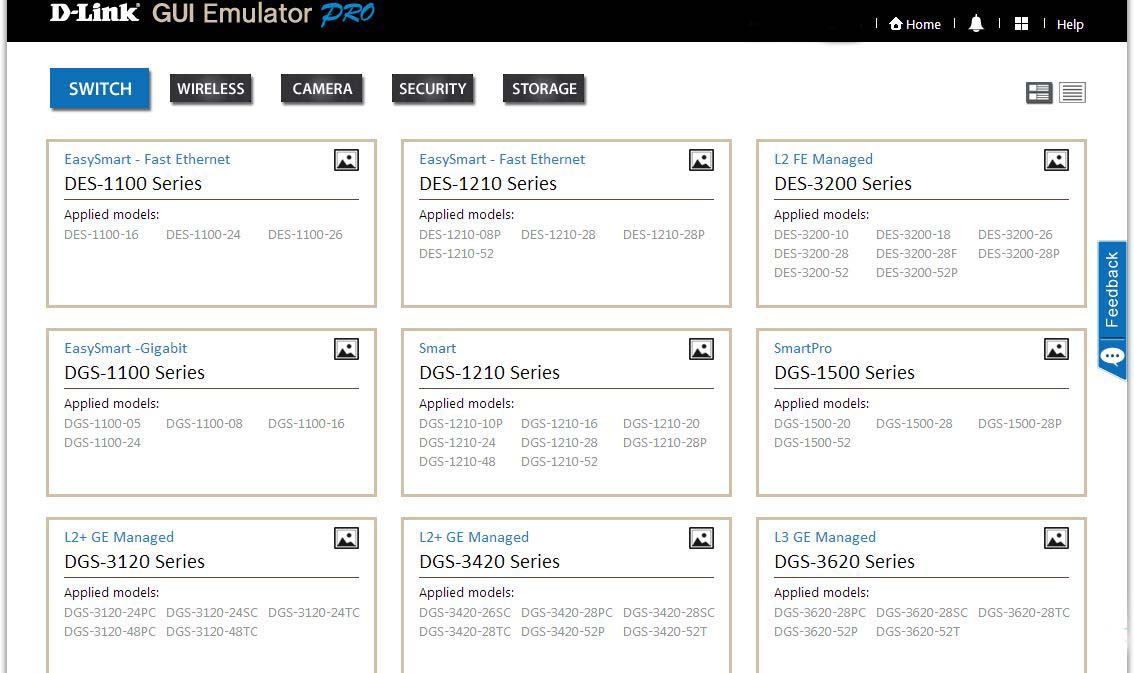Switch to compact list view
The image size is (1134, 673).
tap(1073, 93)
